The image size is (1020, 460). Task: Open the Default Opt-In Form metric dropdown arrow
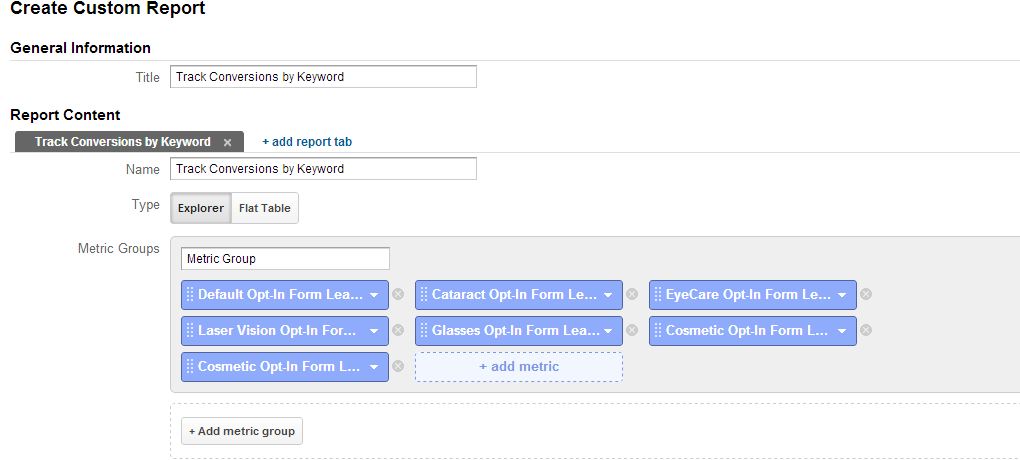[x=374, y=295]
